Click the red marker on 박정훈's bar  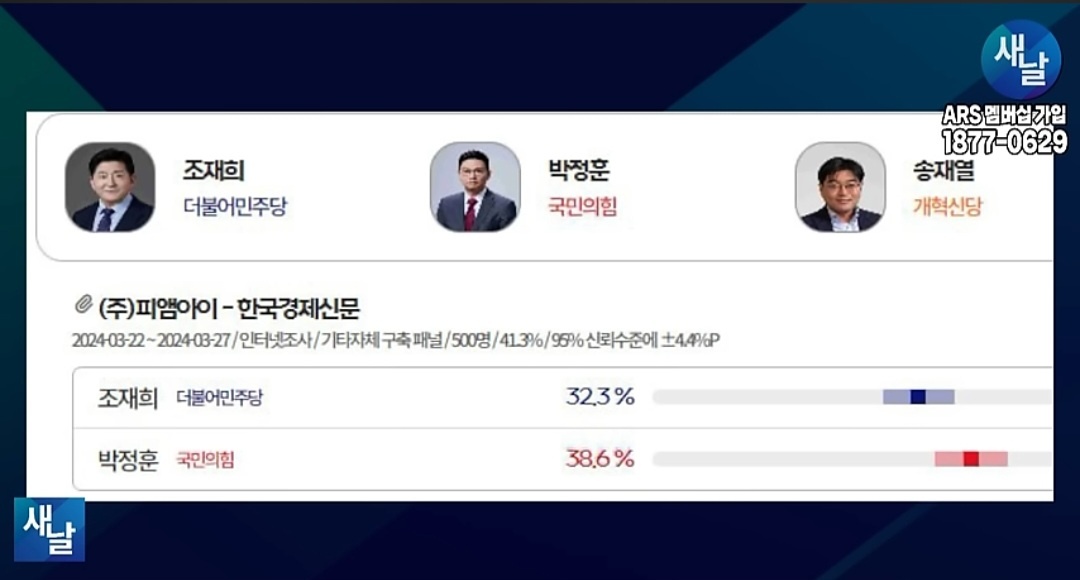(971, 459)
